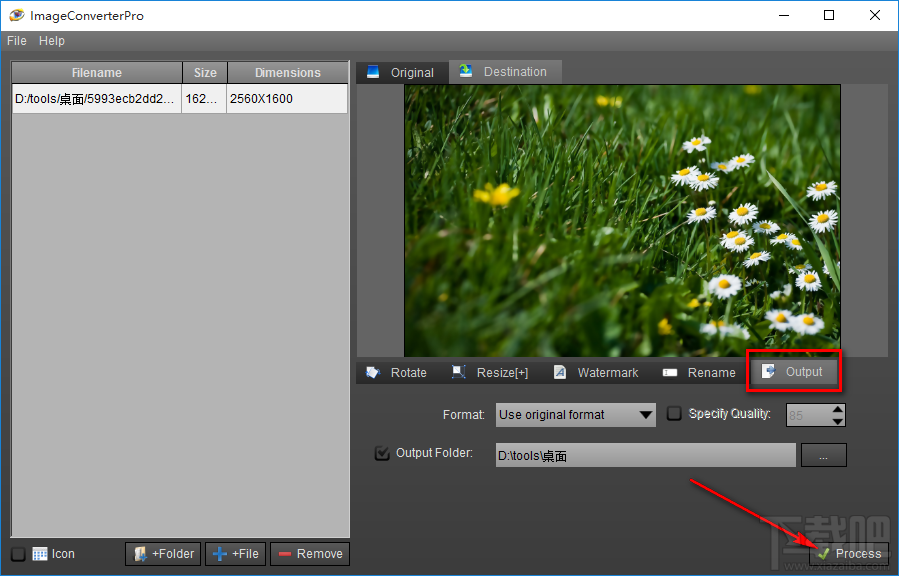
Task: Click the Resize tab icon
Action: click(x=458, y=372)
